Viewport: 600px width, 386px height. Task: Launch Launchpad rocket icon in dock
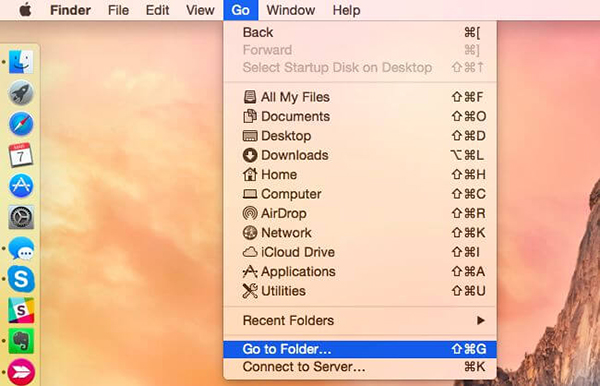[x=21, y=93]
